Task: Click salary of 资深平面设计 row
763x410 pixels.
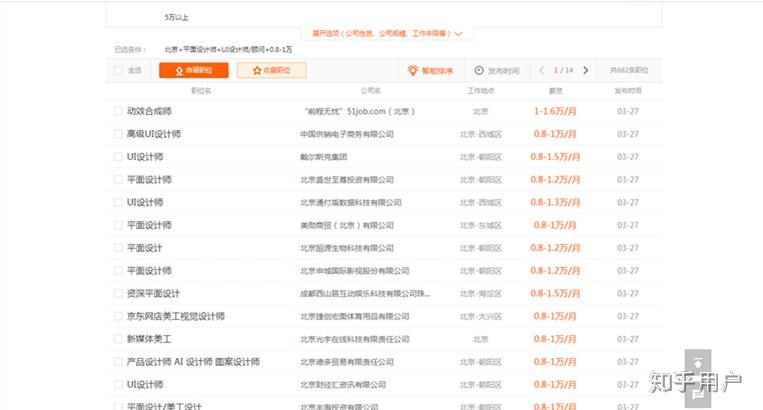Action: tap(555, 294)
